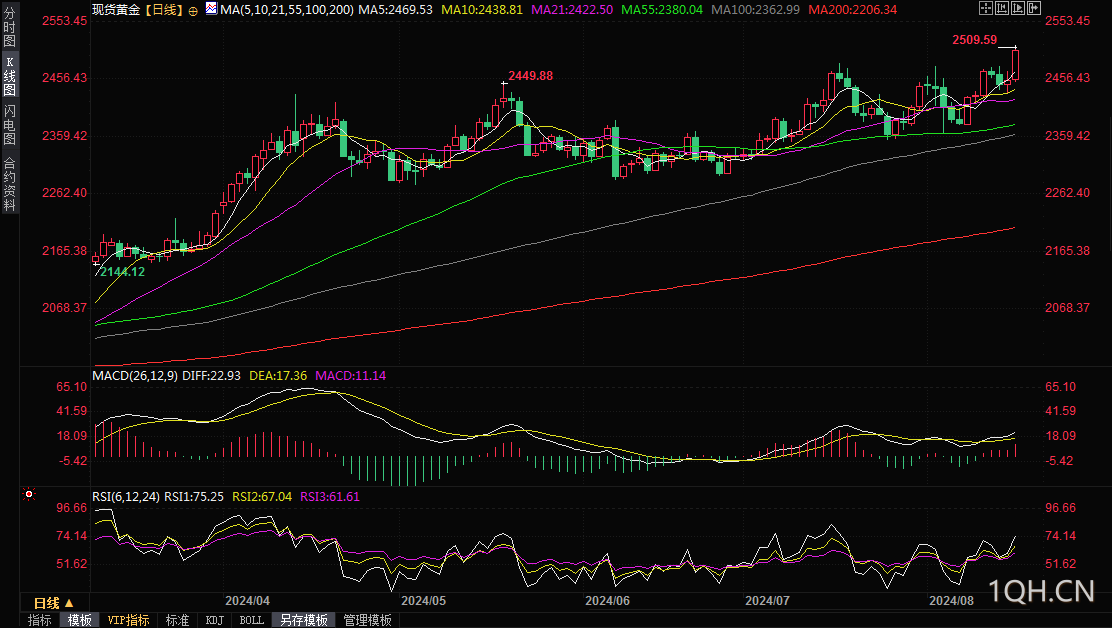
Task: Click the RSI3:61.61 value
Action: click(x=330, y=497)
